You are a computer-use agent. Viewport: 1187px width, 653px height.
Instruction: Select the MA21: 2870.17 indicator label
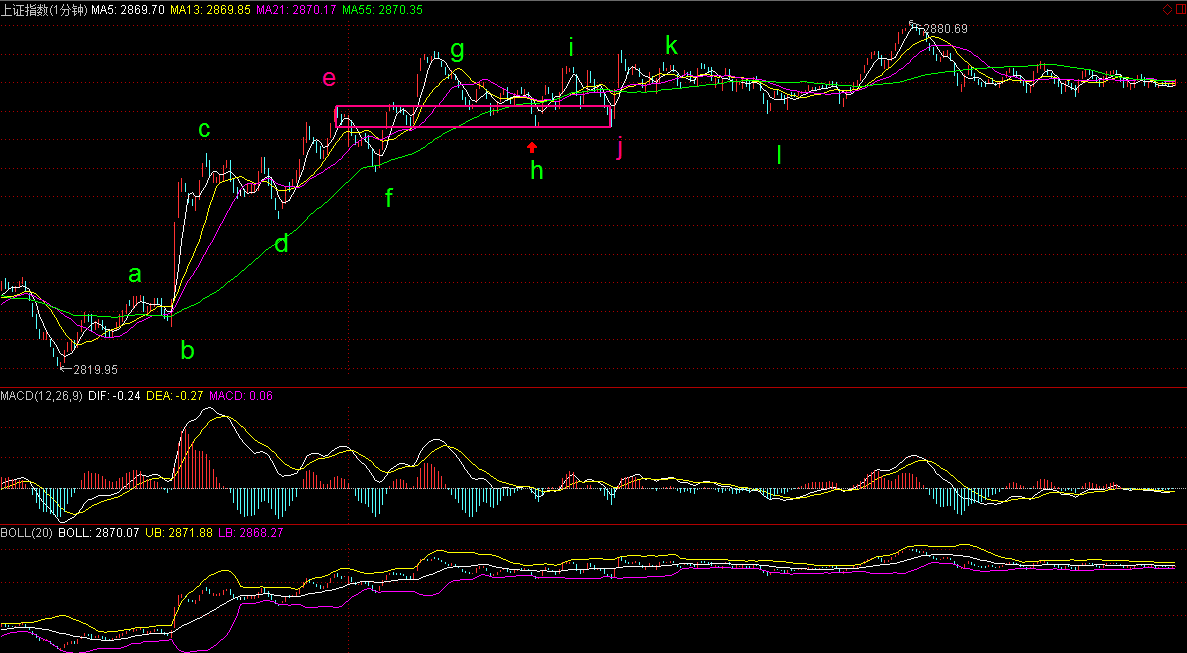pyautogui.click(x=297, y=10)
